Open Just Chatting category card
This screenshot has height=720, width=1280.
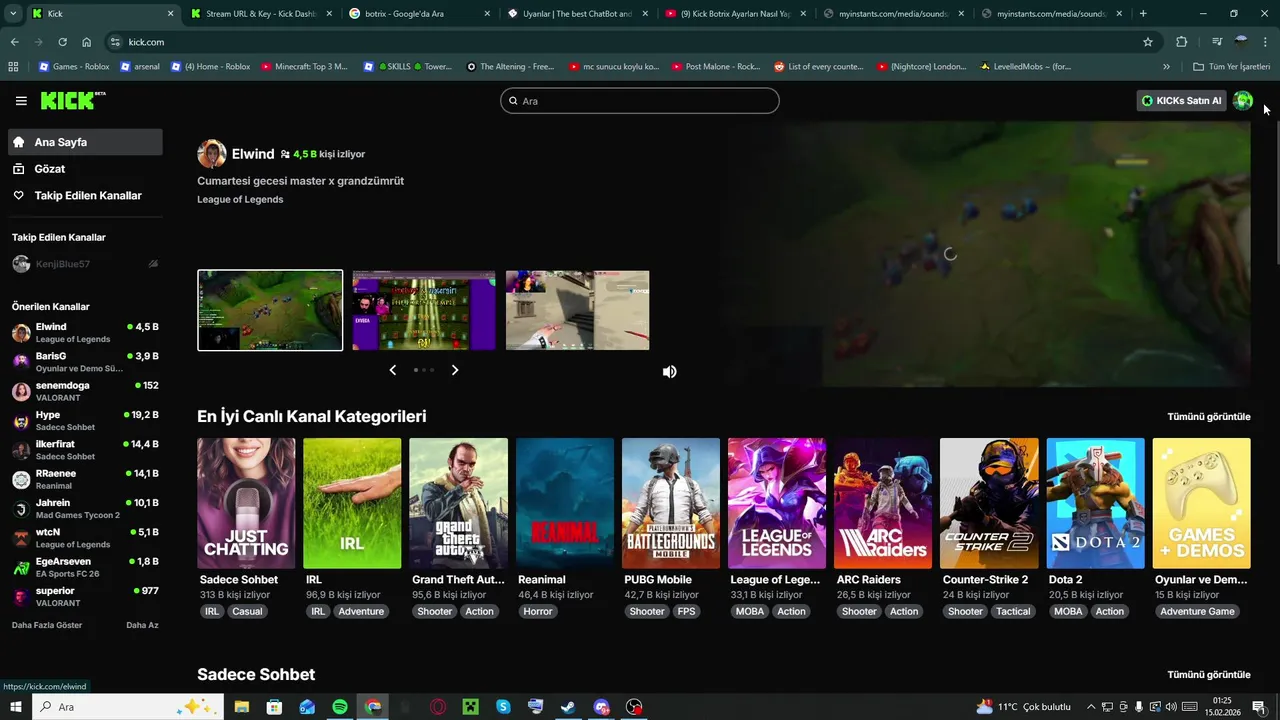click(246, 503)
